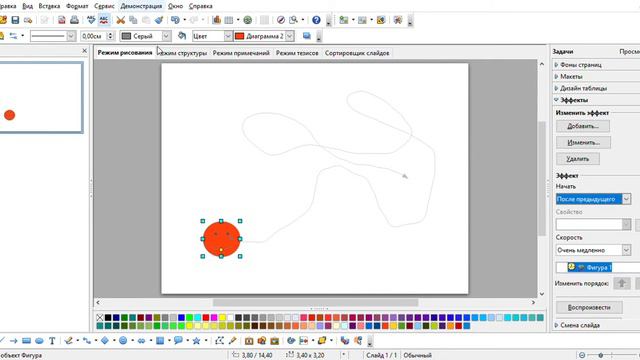Click the line width 0,00см stepper

coord(109,36)
